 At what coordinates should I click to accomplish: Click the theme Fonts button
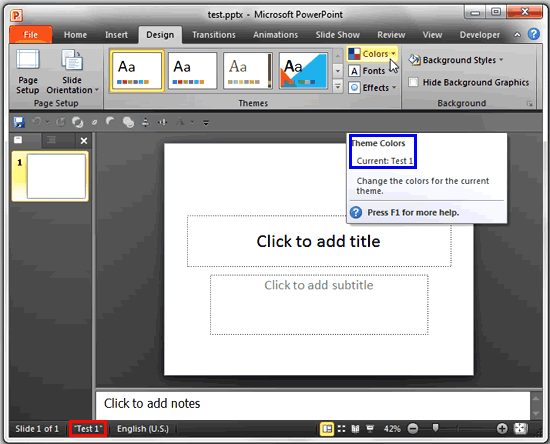(x=367, y=71)
